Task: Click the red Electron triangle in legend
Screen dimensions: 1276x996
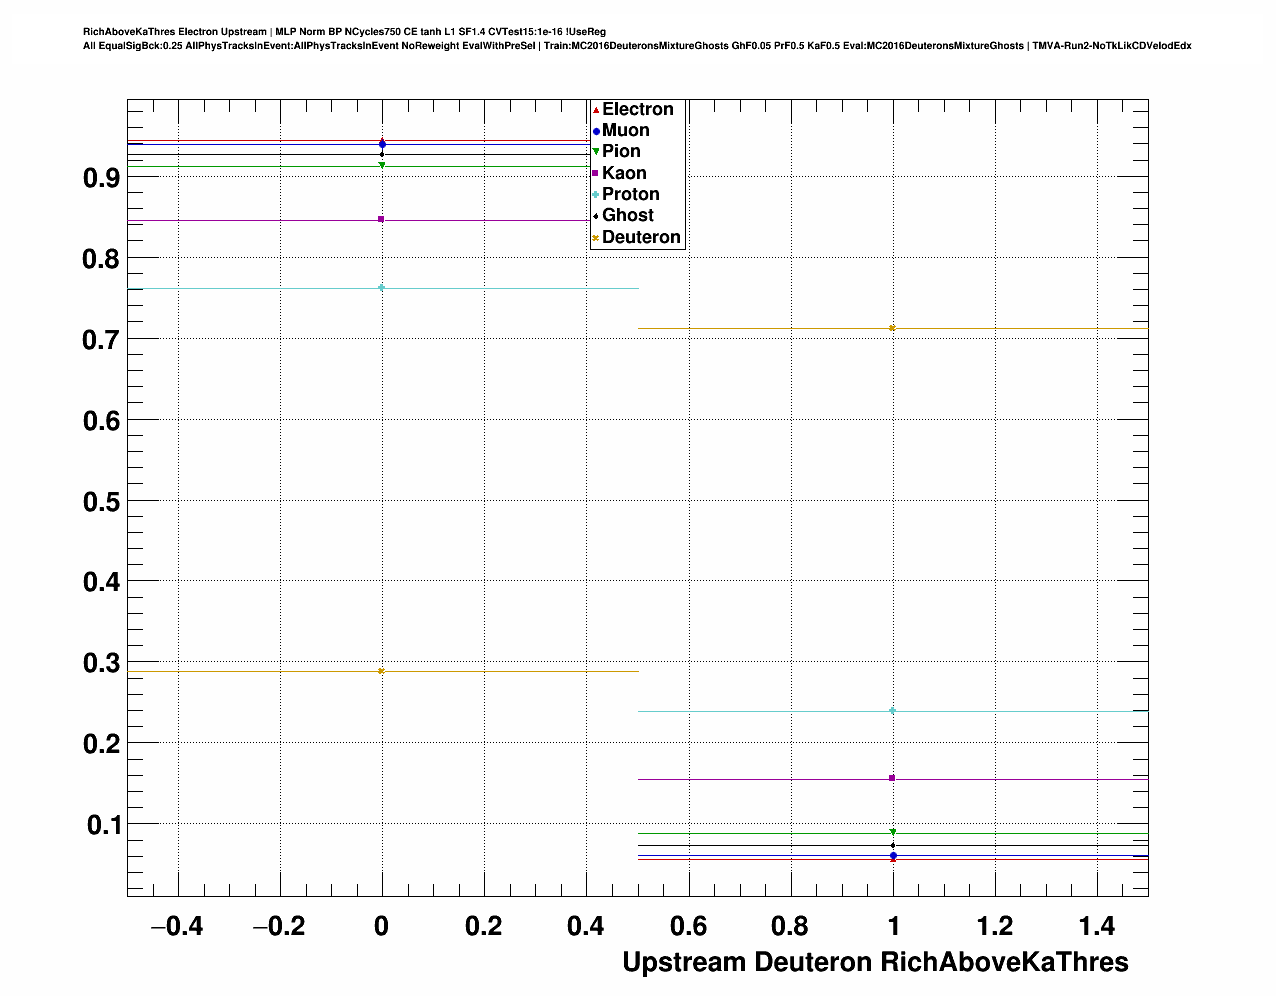Action: [x=596, y=110]
